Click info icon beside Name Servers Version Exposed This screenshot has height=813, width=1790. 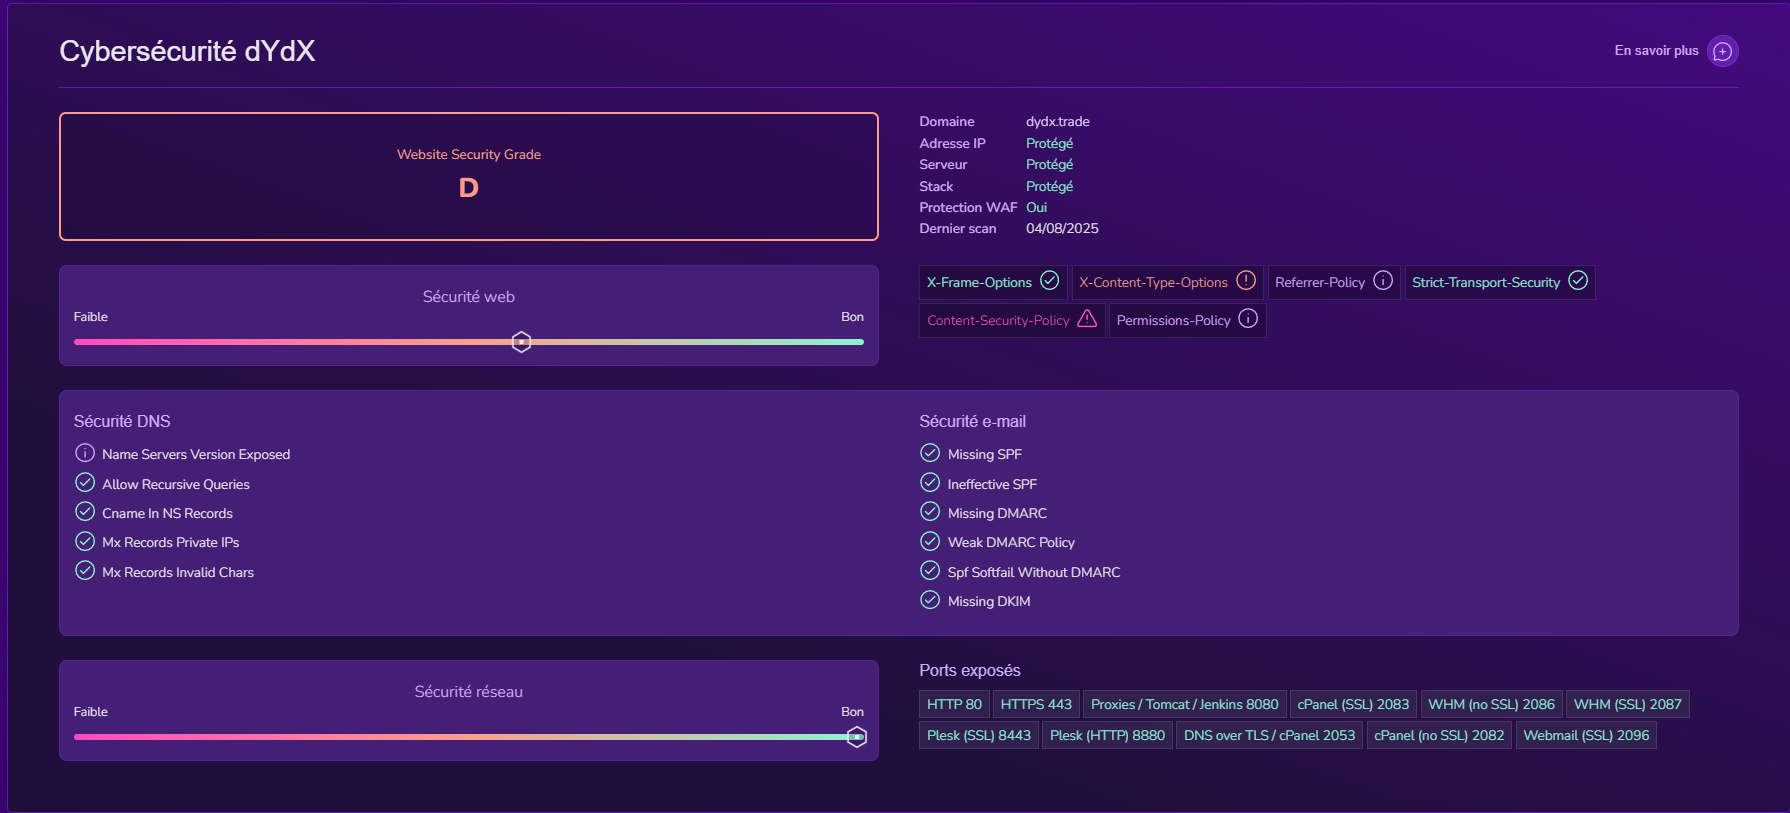85,453
